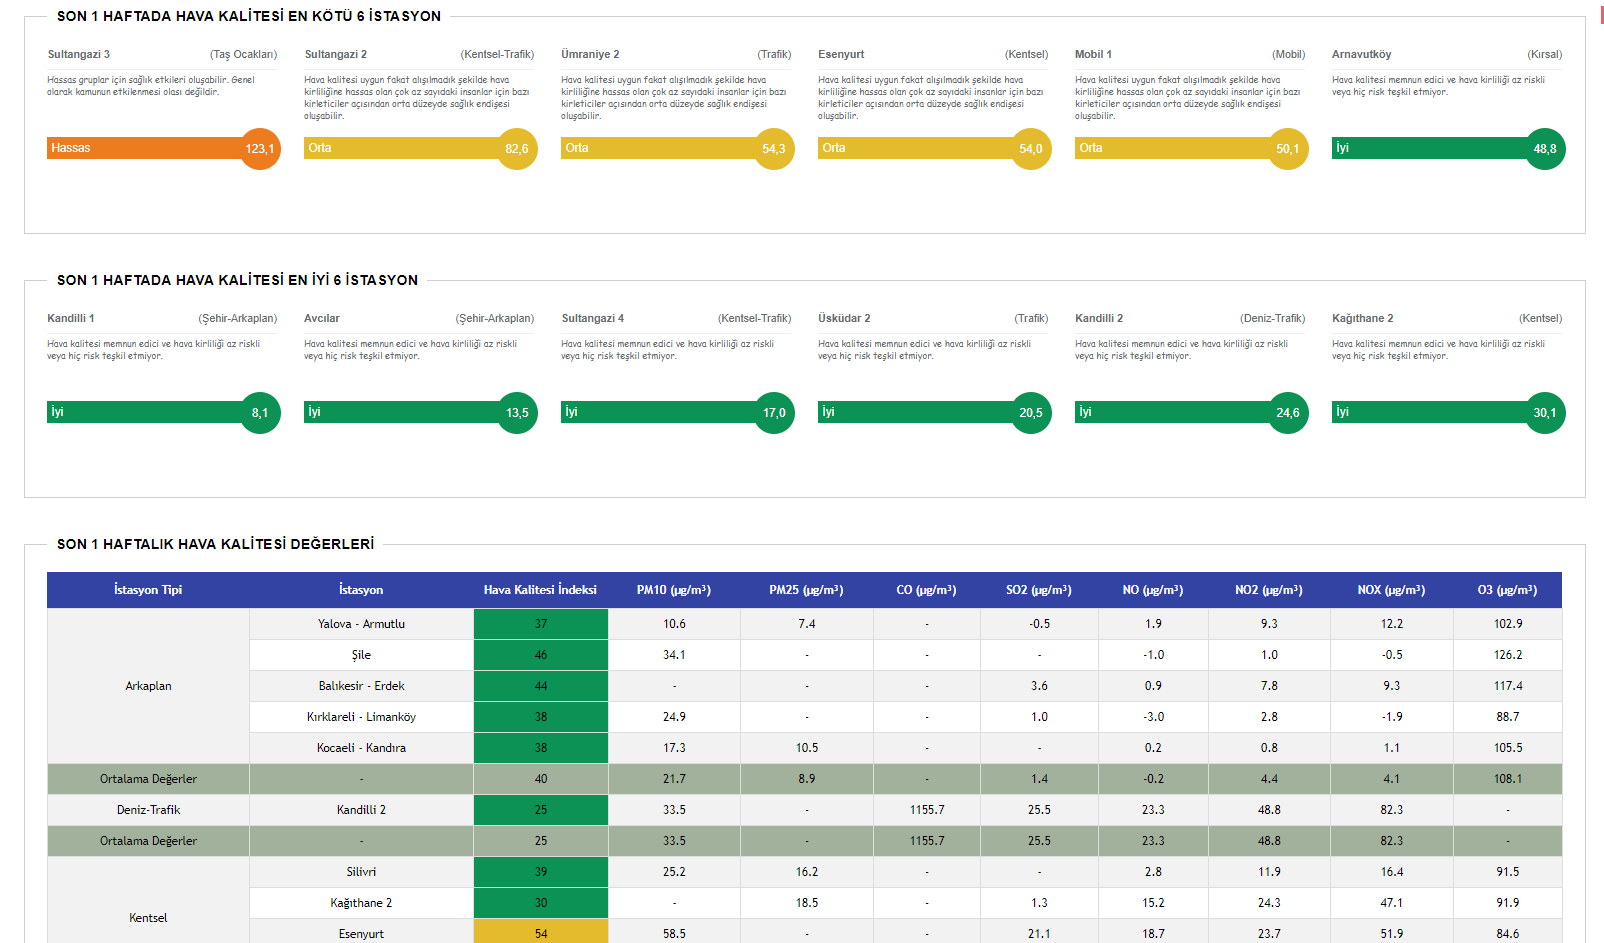
Task: Click the 20,5 badge for Üsküdar 2
Action: click(1031, 413)
